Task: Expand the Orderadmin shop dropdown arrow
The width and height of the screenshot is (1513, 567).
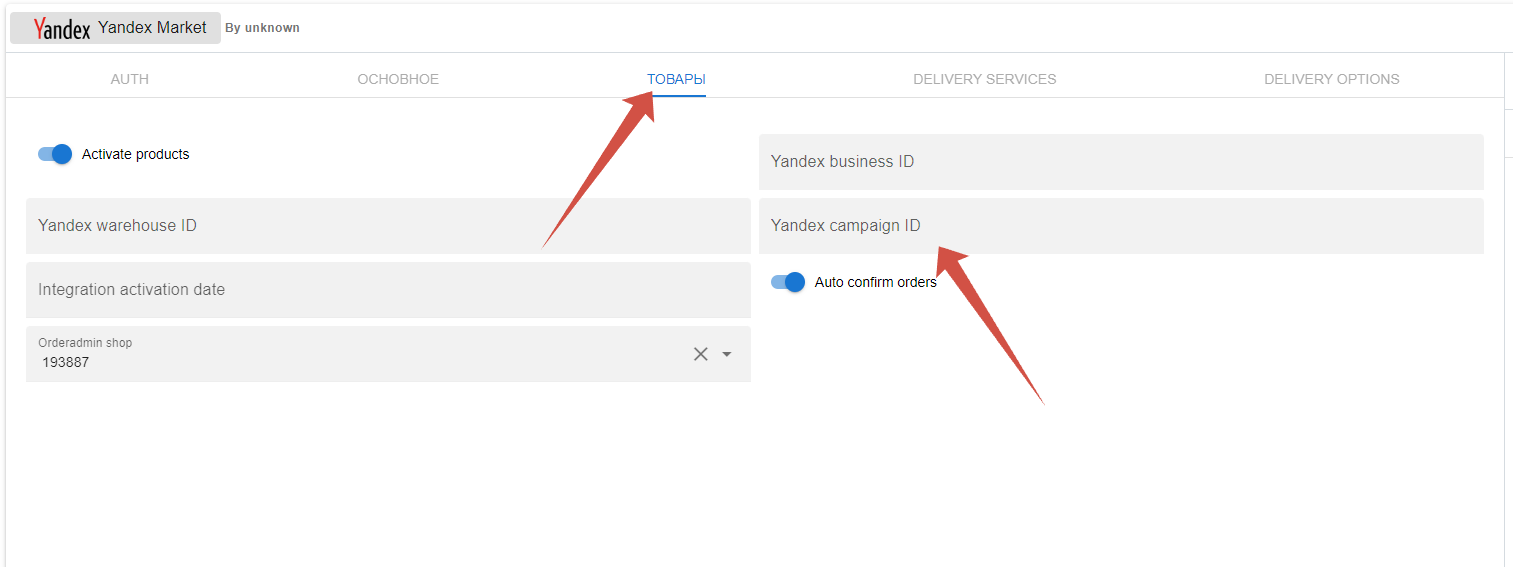Action: coord(727,354)
